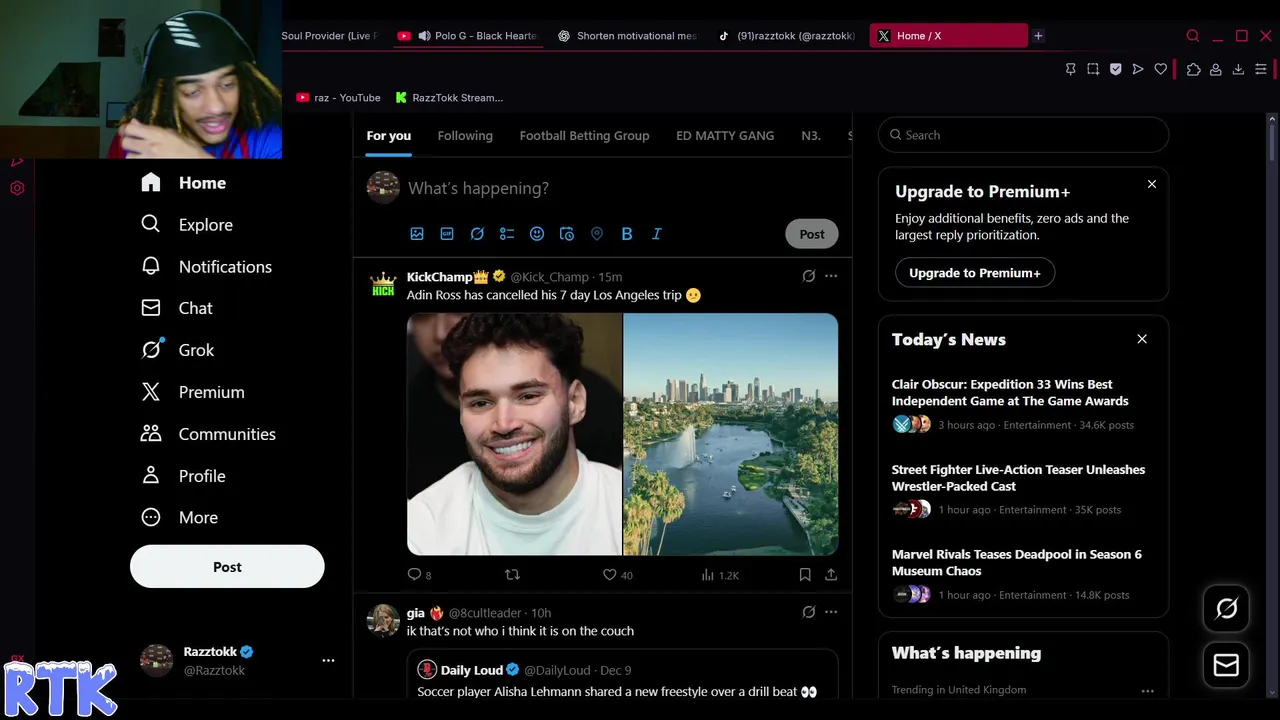This screenshot has height=720, width=1280.
Task: Open more options on gia's post
Action: click(831, 612)
